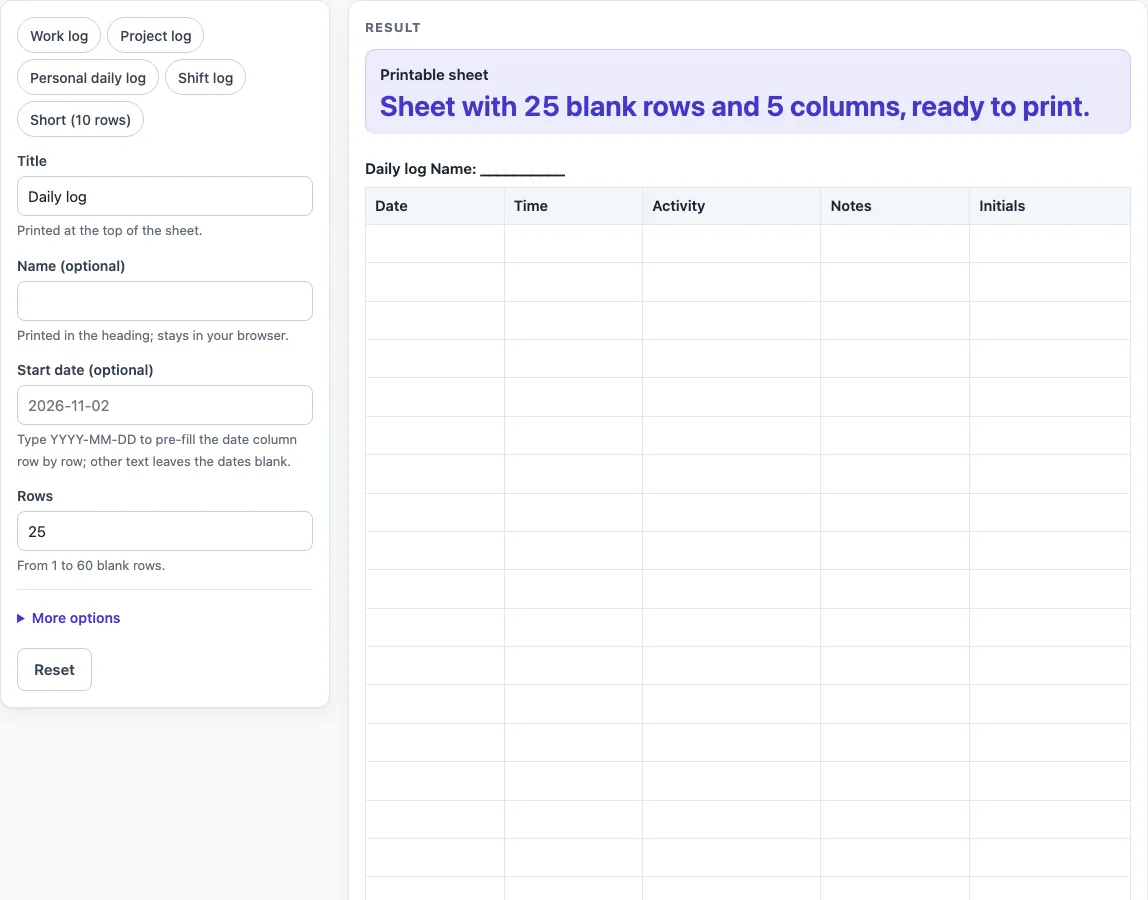The image size is (1148, 900).
Task: Apply the Work log preset
Action: tap(59, 36)
